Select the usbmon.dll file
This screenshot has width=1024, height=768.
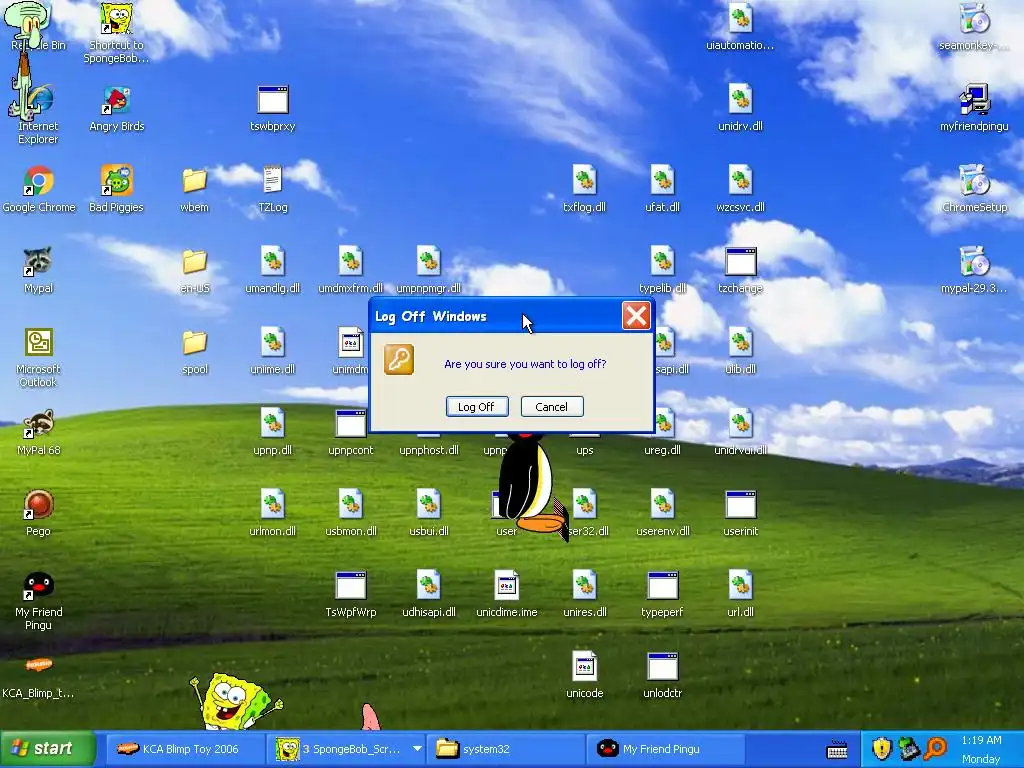point(351,513)
